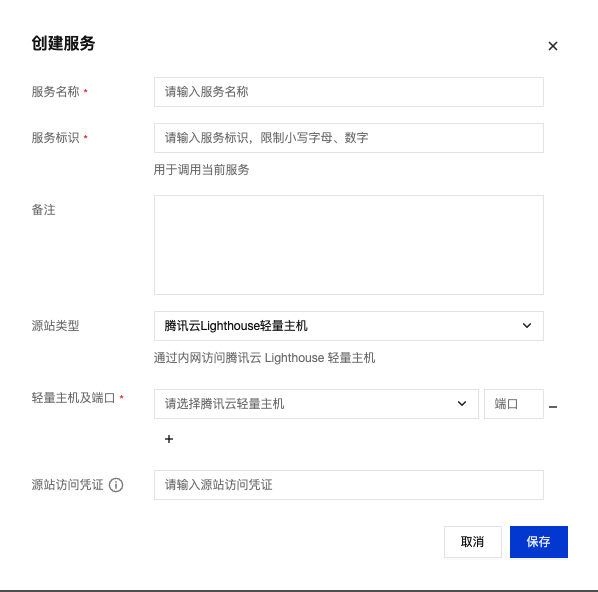Click the 请输入服务标识 input field
598x592 pixels.
[x=349, y=138]
